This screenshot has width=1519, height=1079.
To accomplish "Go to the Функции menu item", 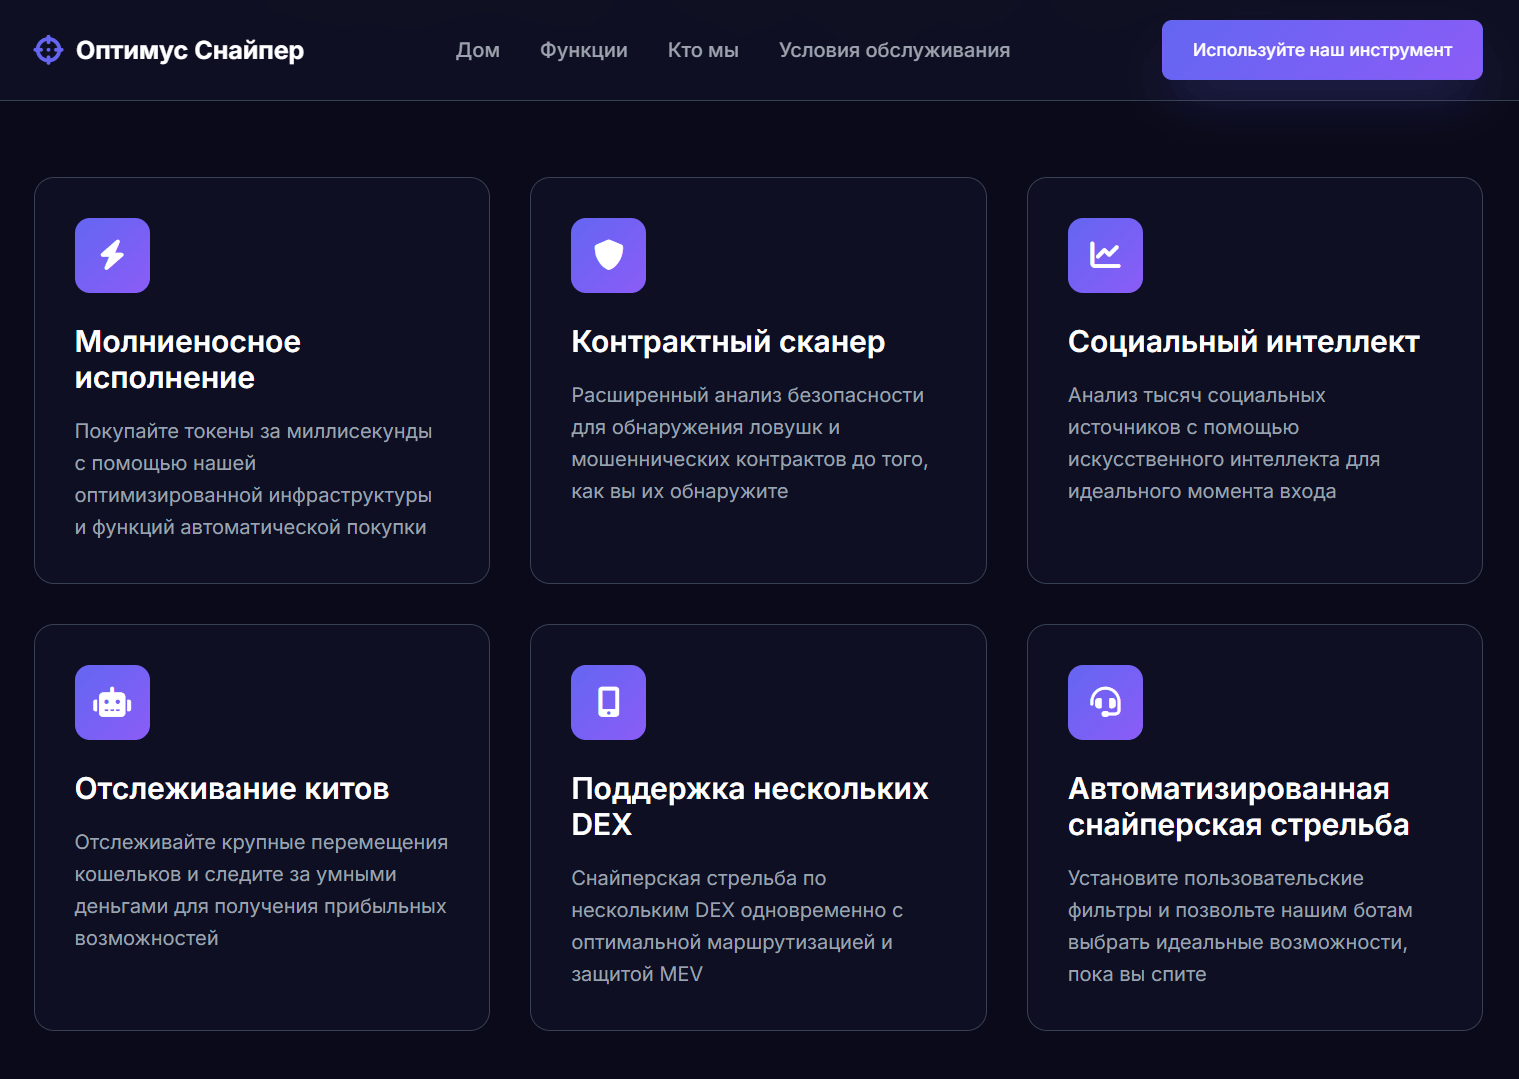I will click(x=583, y=50).
